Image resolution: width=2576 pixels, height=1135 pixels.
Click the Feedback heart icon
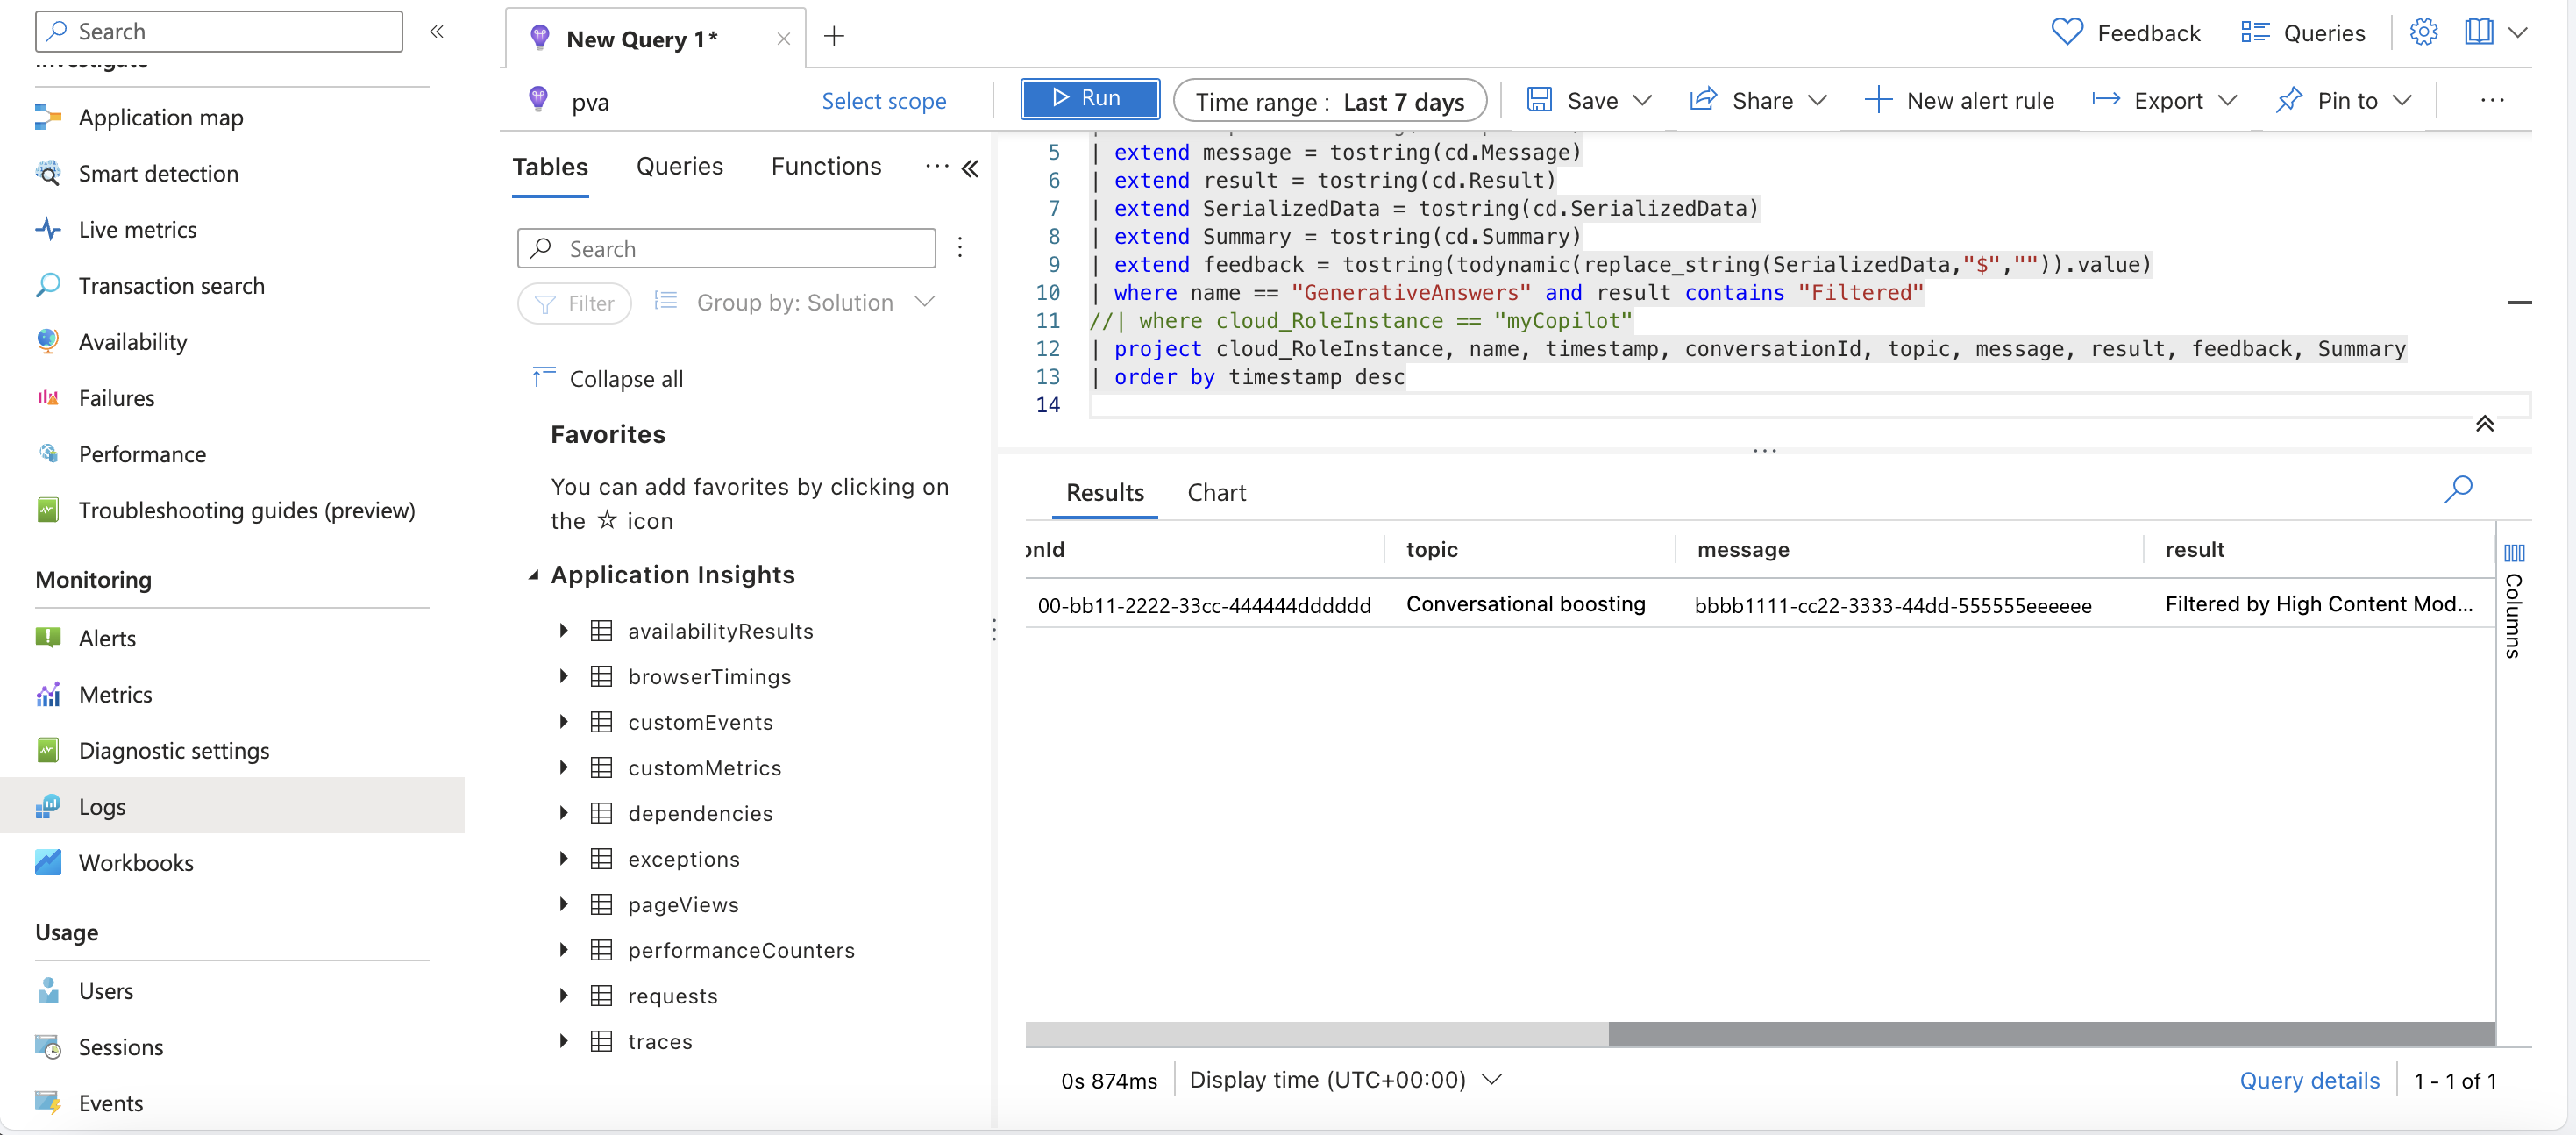coord(2066,31)
